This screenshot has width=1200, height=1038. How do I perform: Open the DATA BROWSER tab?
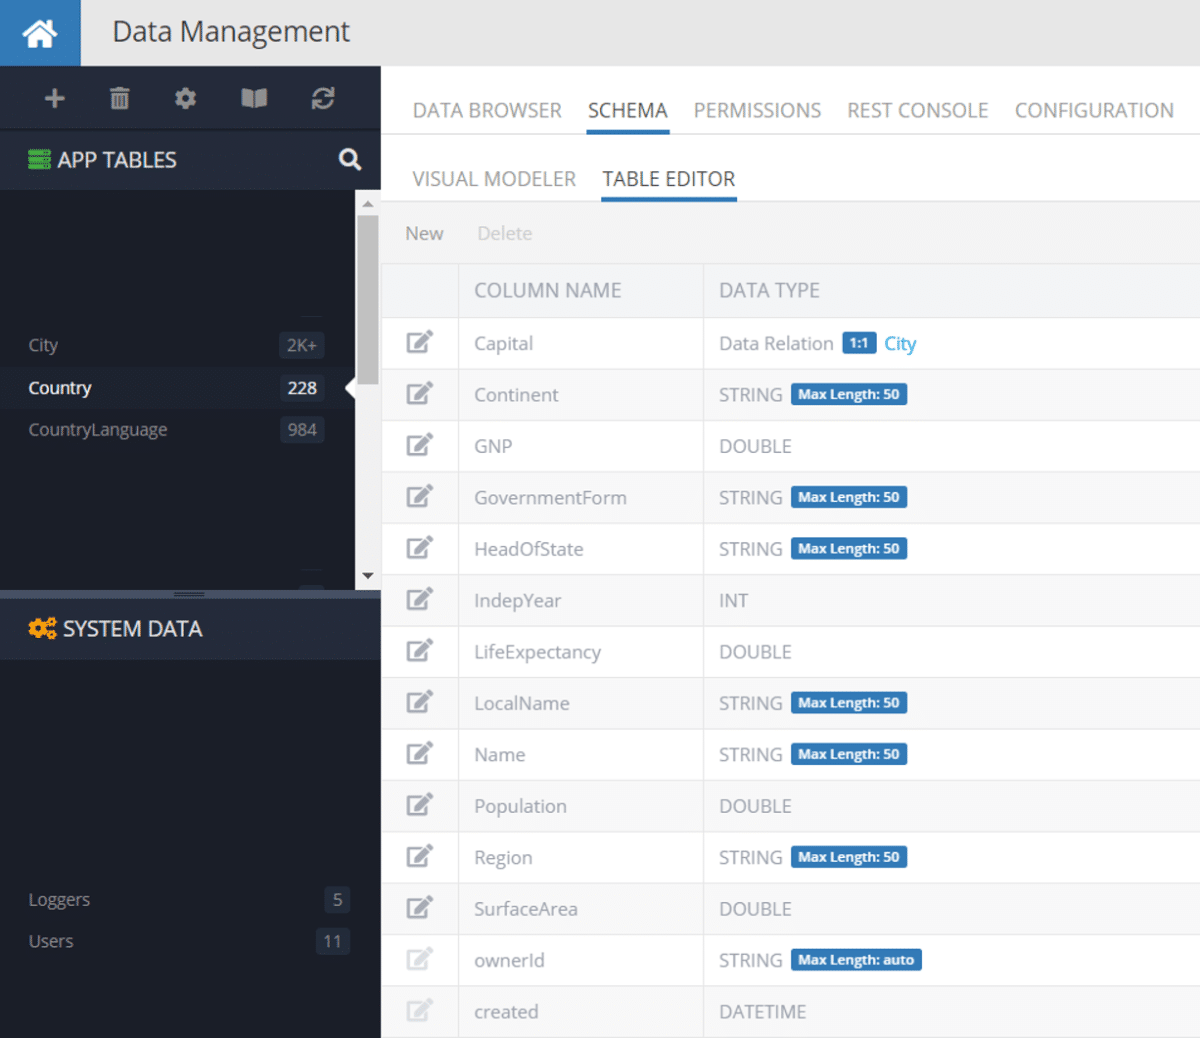(486, 110)
